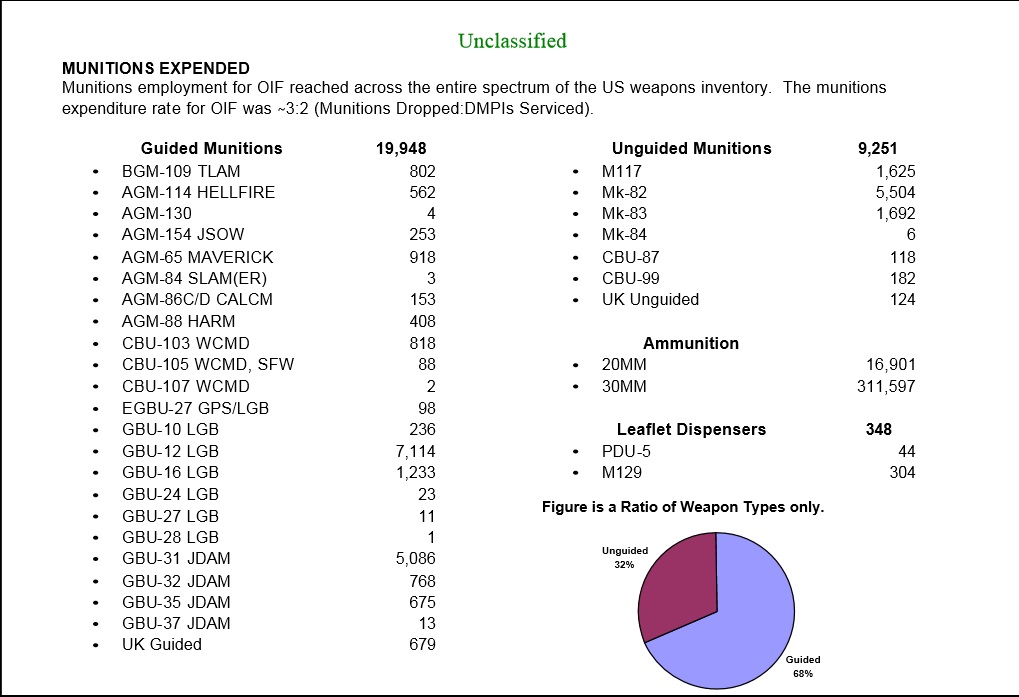Image resolution: width=1019 pixels, height=697 pixels.
Task: Click the 'CBU-87' entry
Action: pos(630,257)
